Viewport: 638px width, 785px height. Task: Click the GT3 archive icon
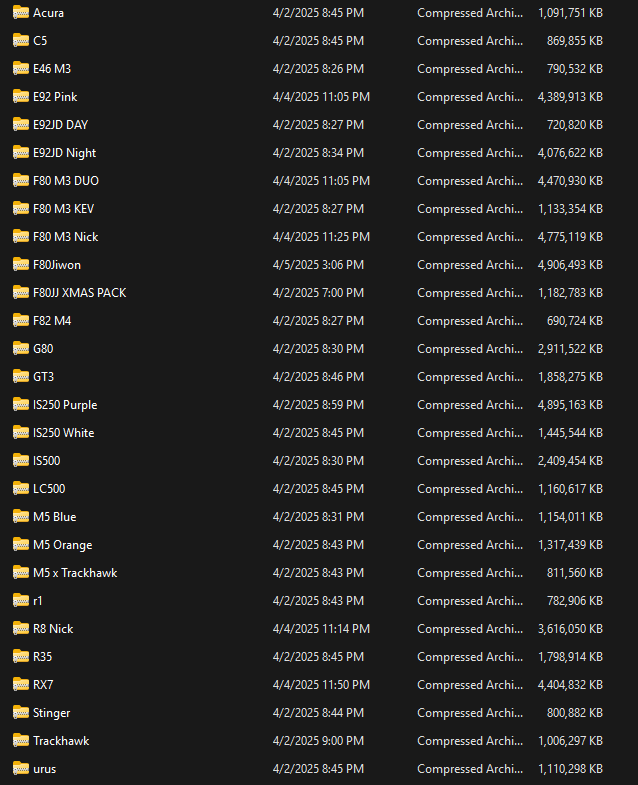tap(21, 377)
